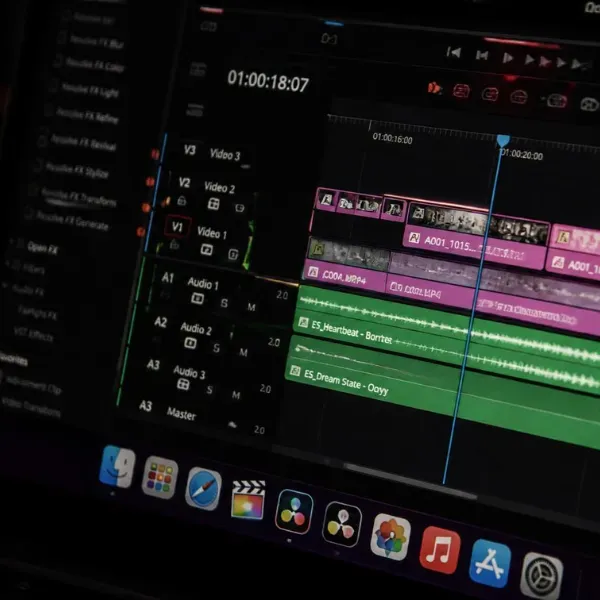This screenshot has width=600, height=600.
Task: Select Fairlight FX in effects list
Action: coord(38,313)
